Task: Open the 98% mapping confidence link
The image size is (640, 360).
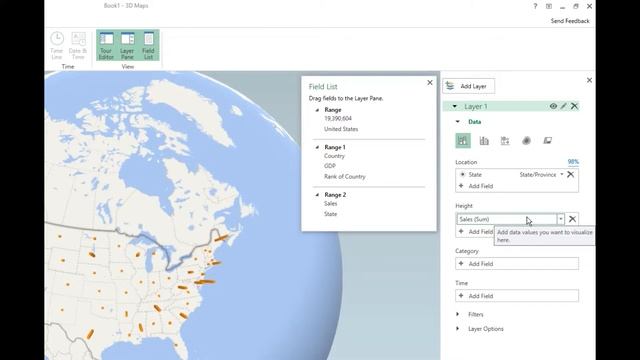Action: (573, 162)
